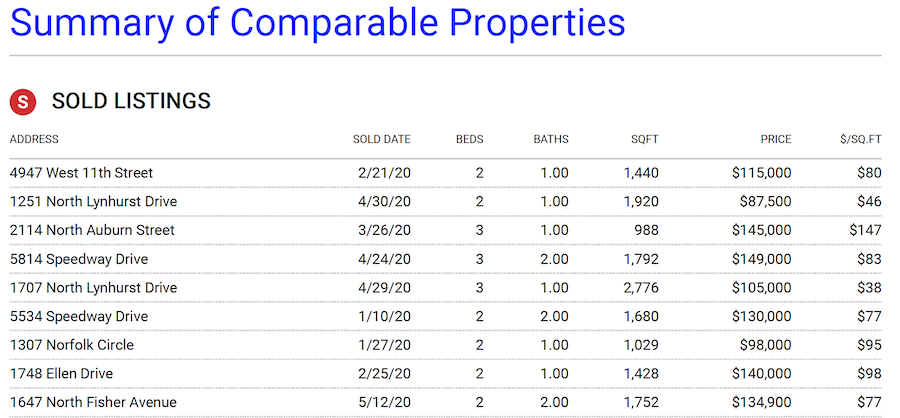Click the red S sold listings icon
Viewport: 900px width, 418px height.
click(23, 102)
